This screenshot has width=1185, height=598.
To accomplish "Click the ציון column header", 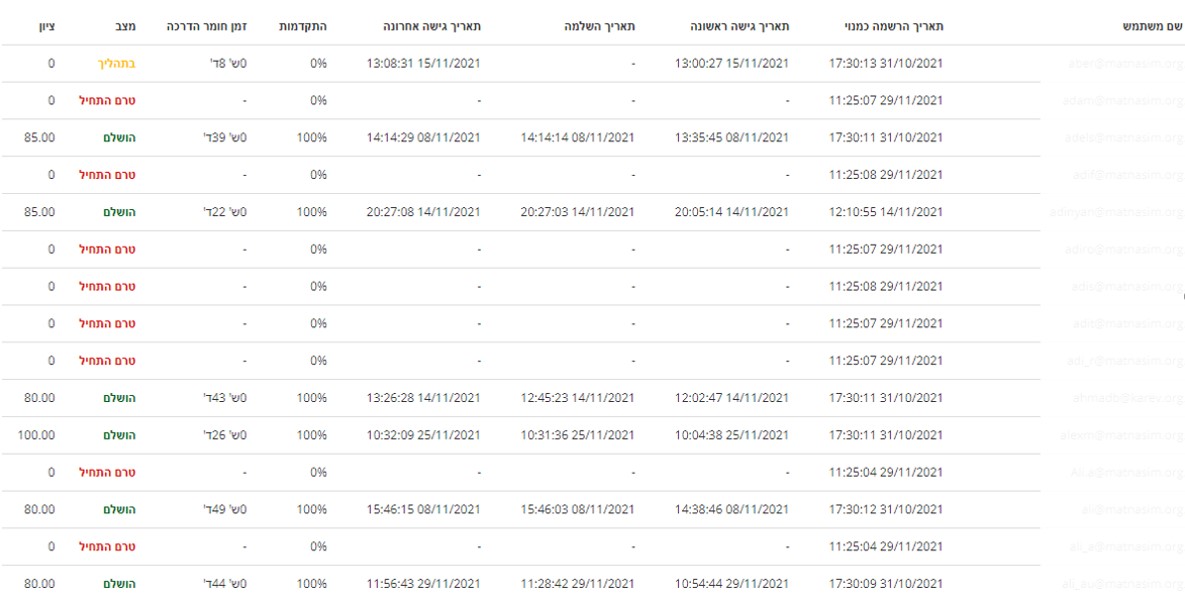I will 45,26.
